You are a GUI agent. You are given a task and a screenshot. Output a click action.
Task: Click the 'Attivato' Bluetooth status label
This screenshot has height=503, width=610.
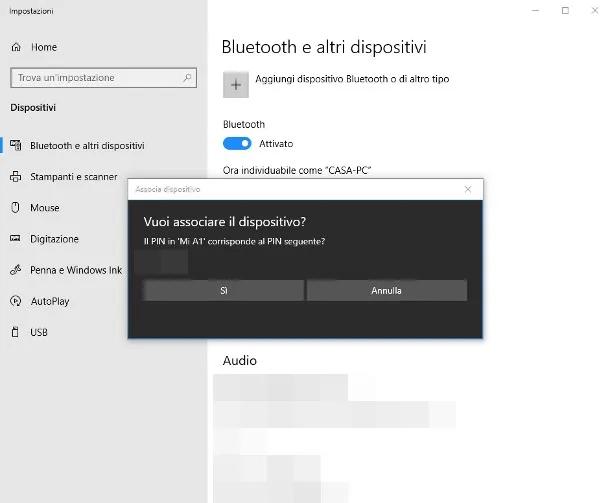tap(276, 144)
